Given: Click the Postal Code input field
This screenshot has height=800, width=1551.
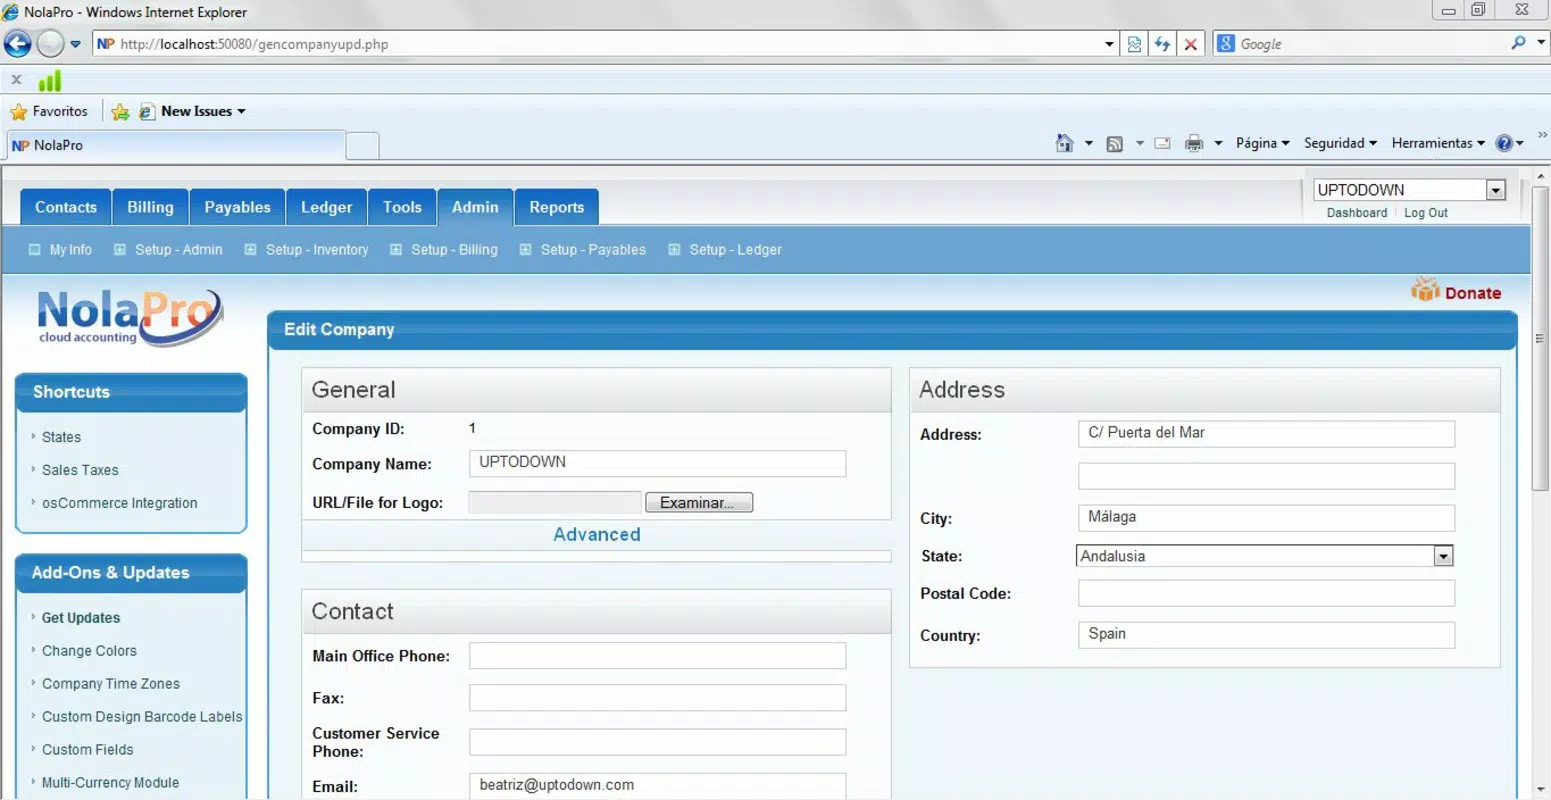Looking at the screenshot, I should (1266, 593).
